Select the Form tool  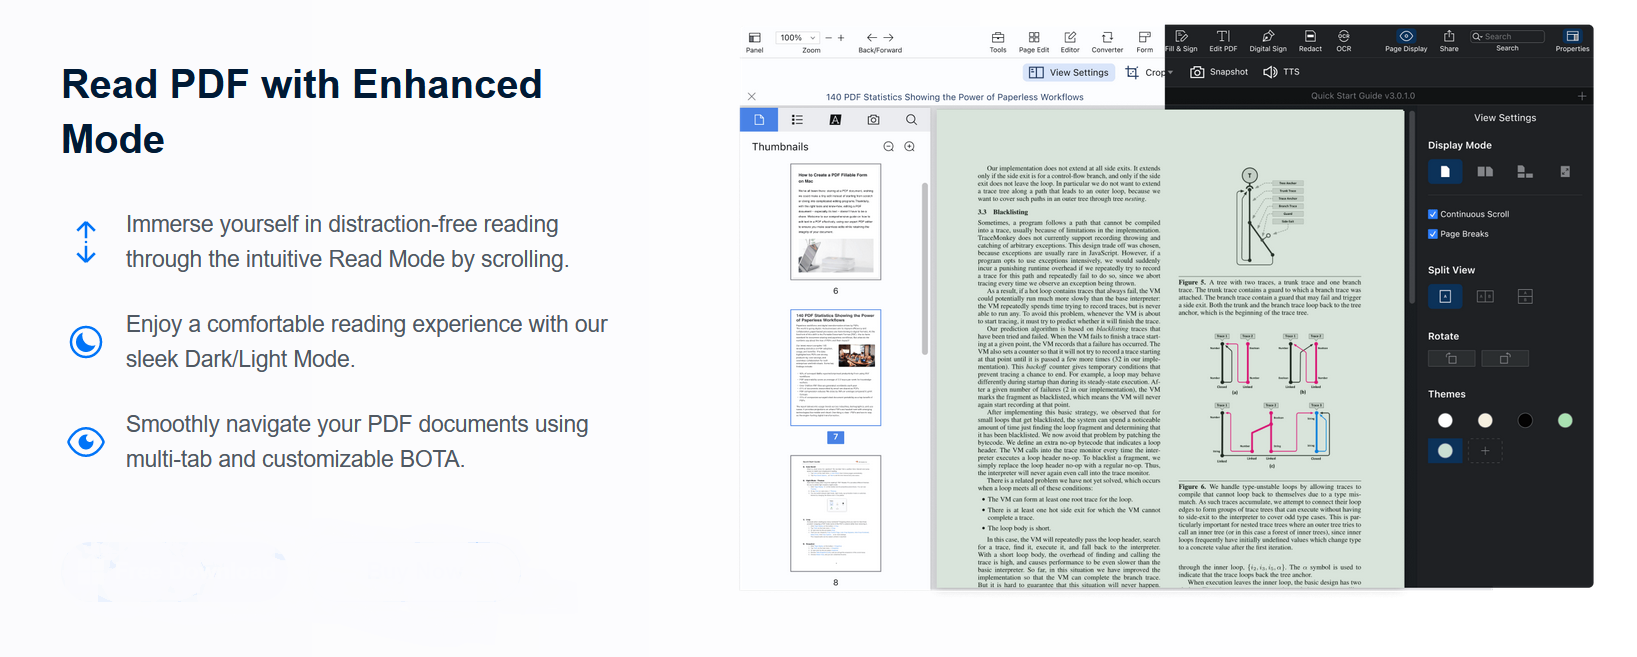point(1145,41)
